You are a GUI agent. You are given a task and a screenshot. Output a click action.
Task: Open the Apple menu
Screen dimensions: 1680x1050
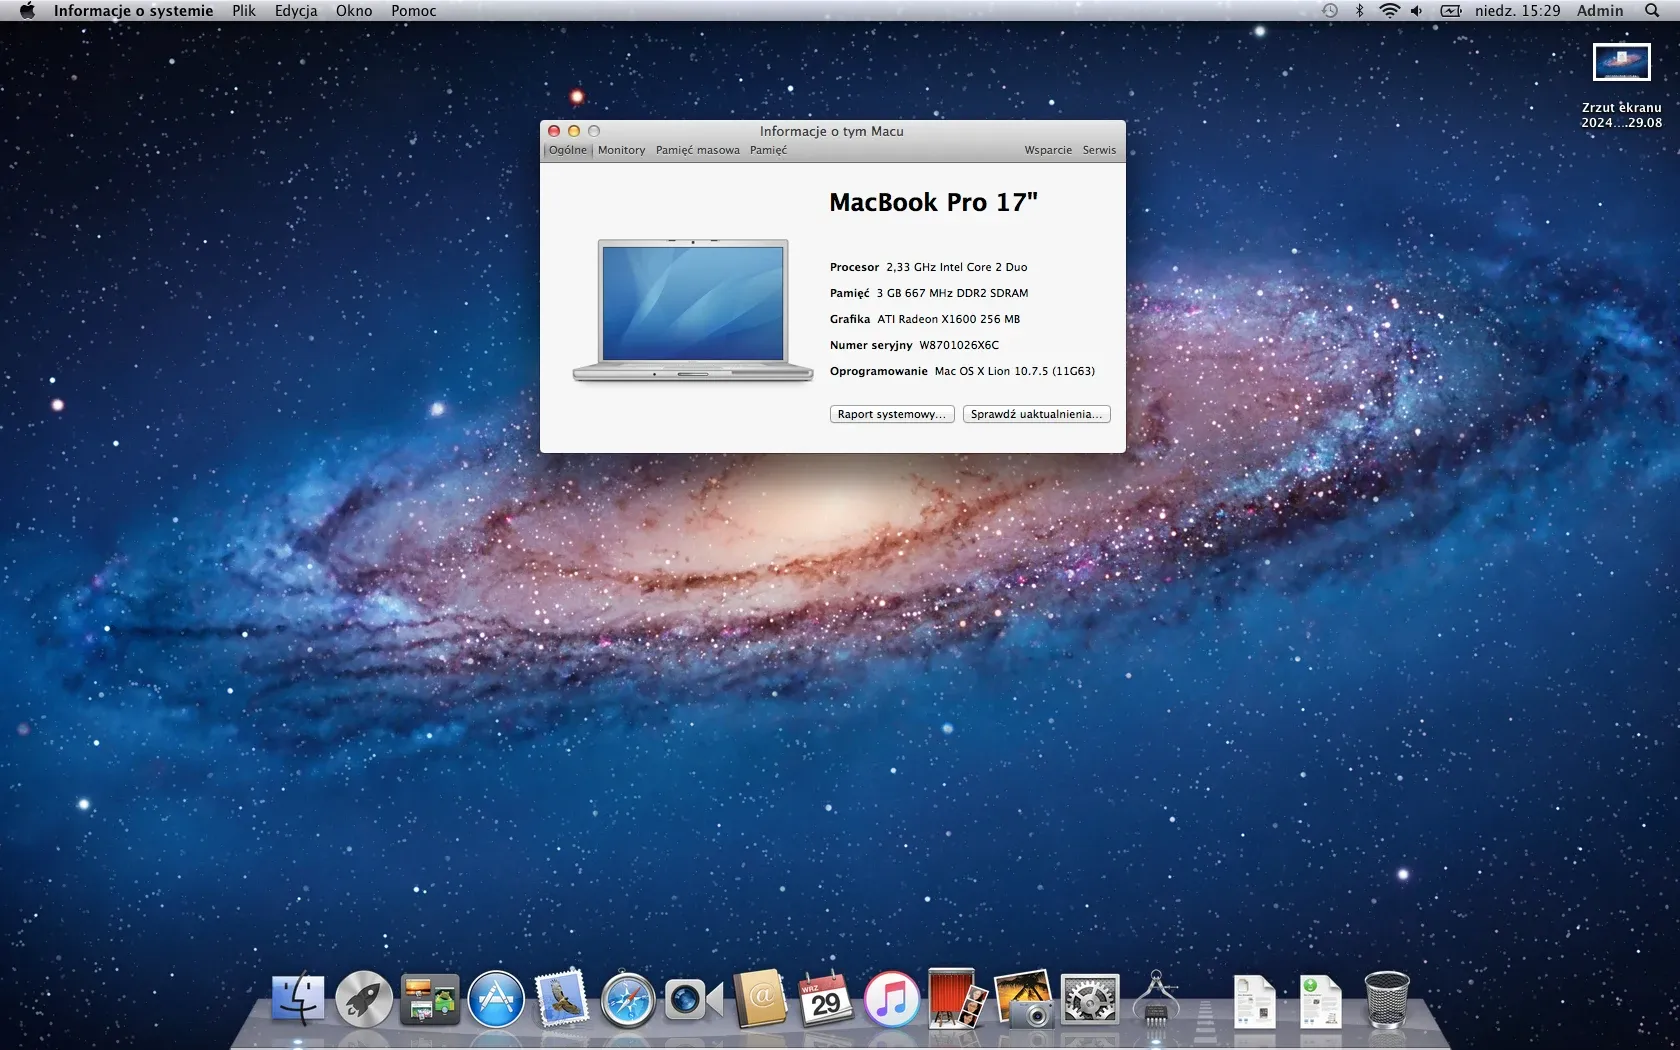[x=27, y=10]
